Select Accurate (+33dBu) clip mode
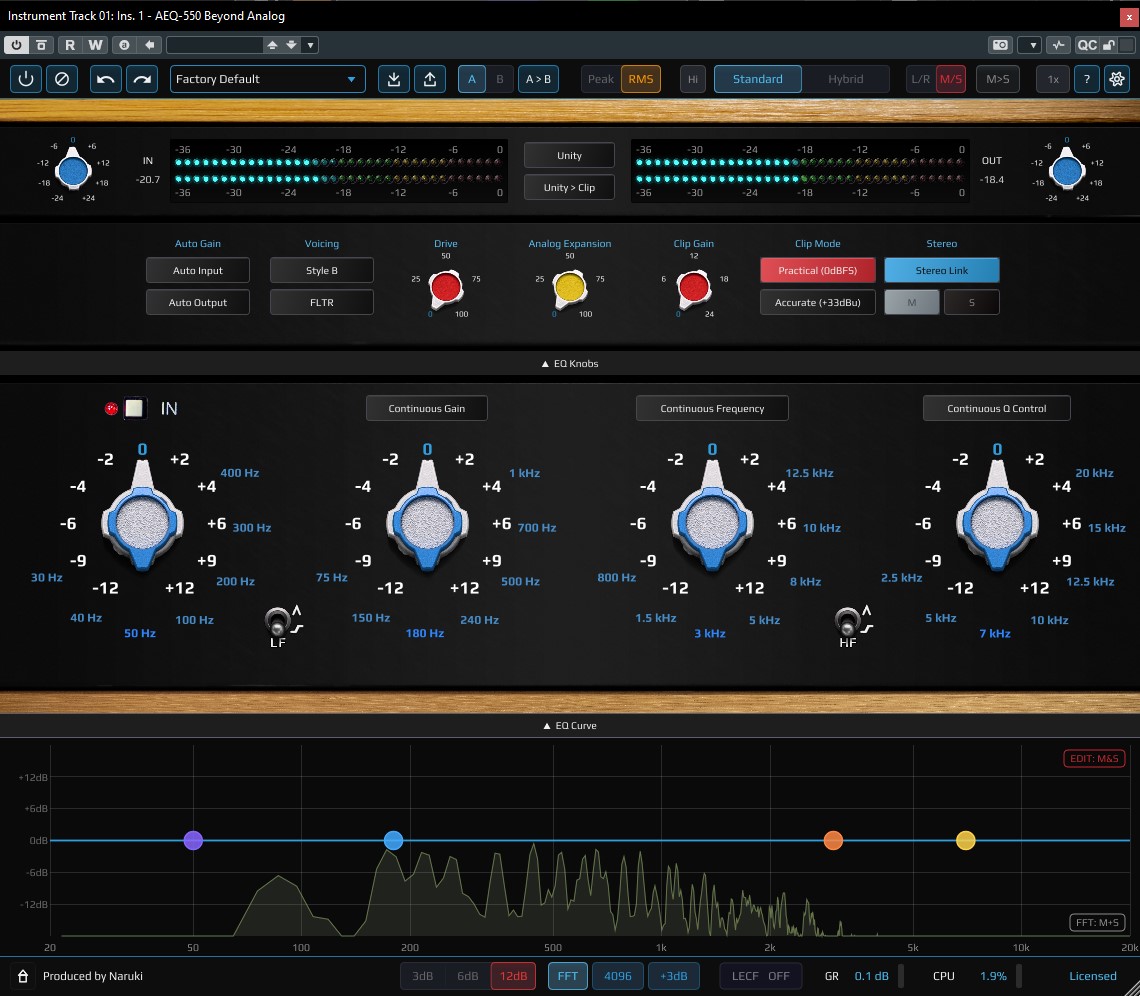 (x=818, y=302)
